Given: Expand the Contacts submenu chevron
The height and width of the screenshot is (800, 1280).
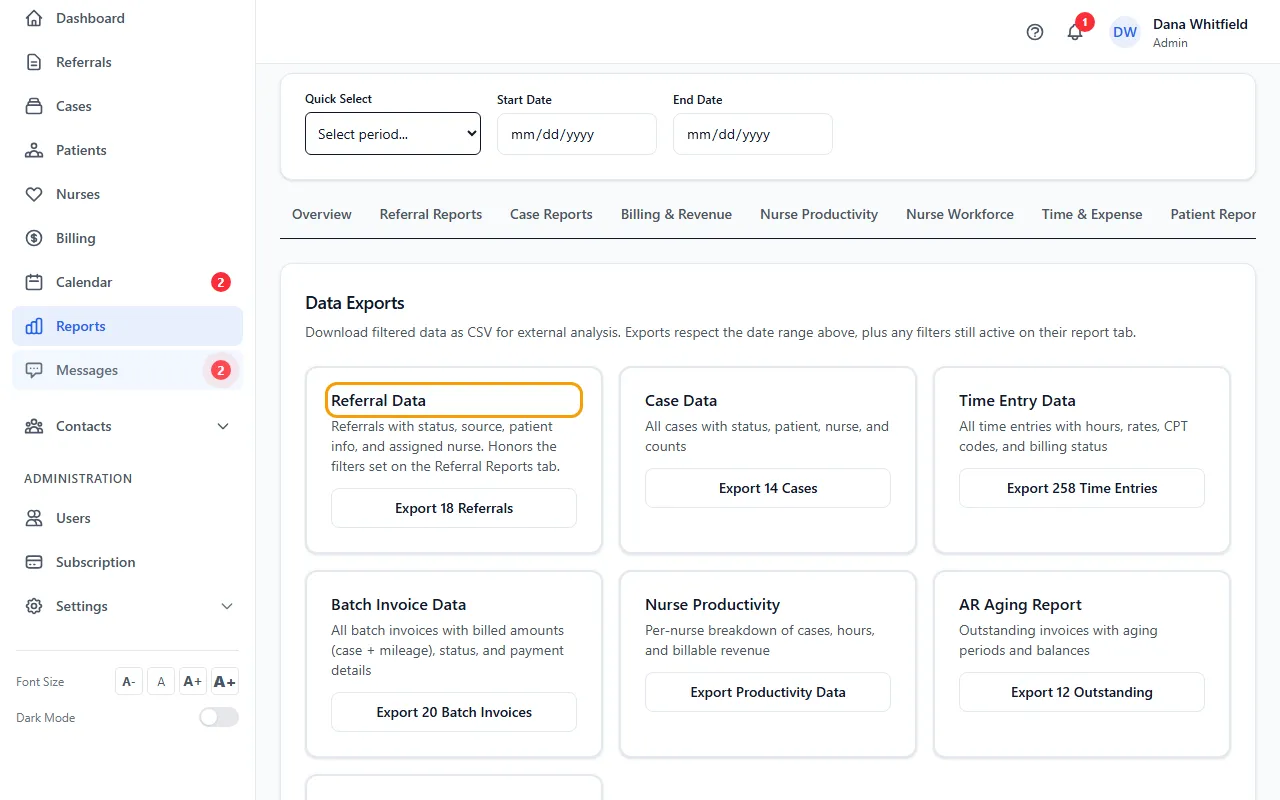Looking at the screenshot, I should click(x=223, y=426).
